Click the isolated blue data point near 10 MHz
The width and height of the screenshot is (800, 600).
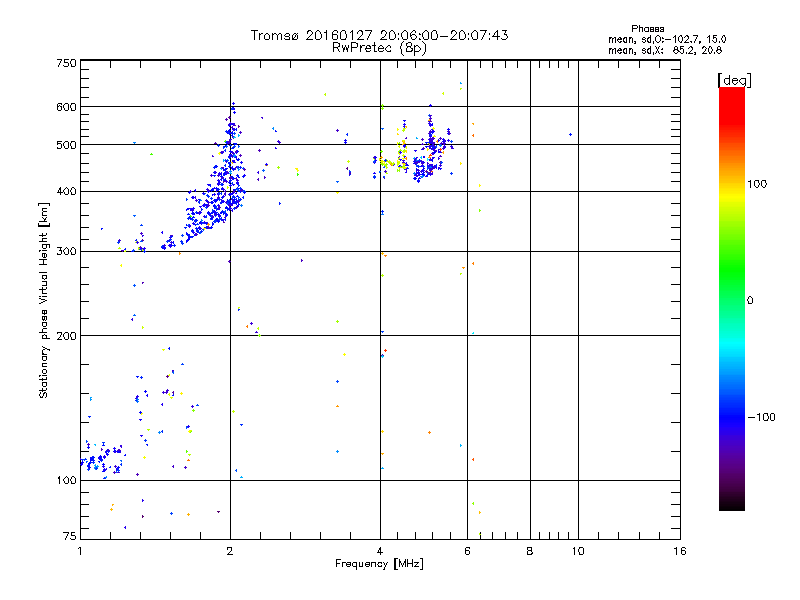(570, 135)
